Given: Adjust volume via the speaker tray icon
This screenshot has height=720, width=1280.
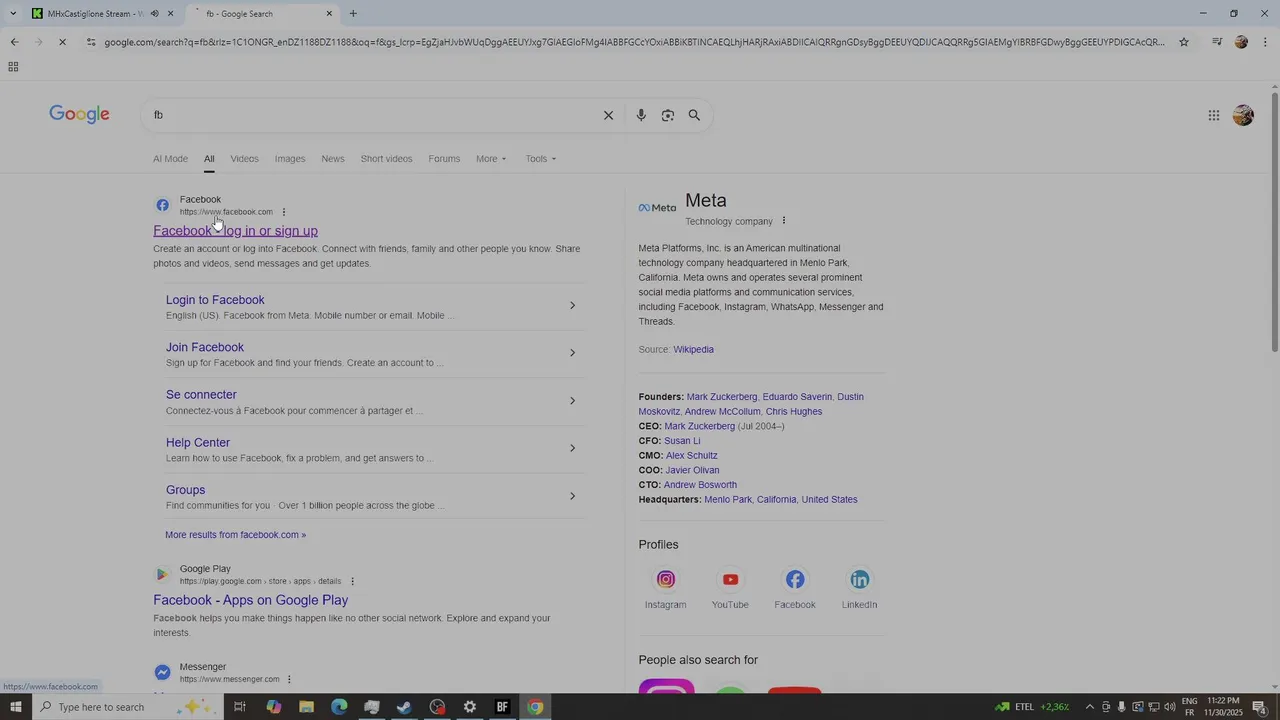Looking at the screenshot, I should tap(1170, 707).
